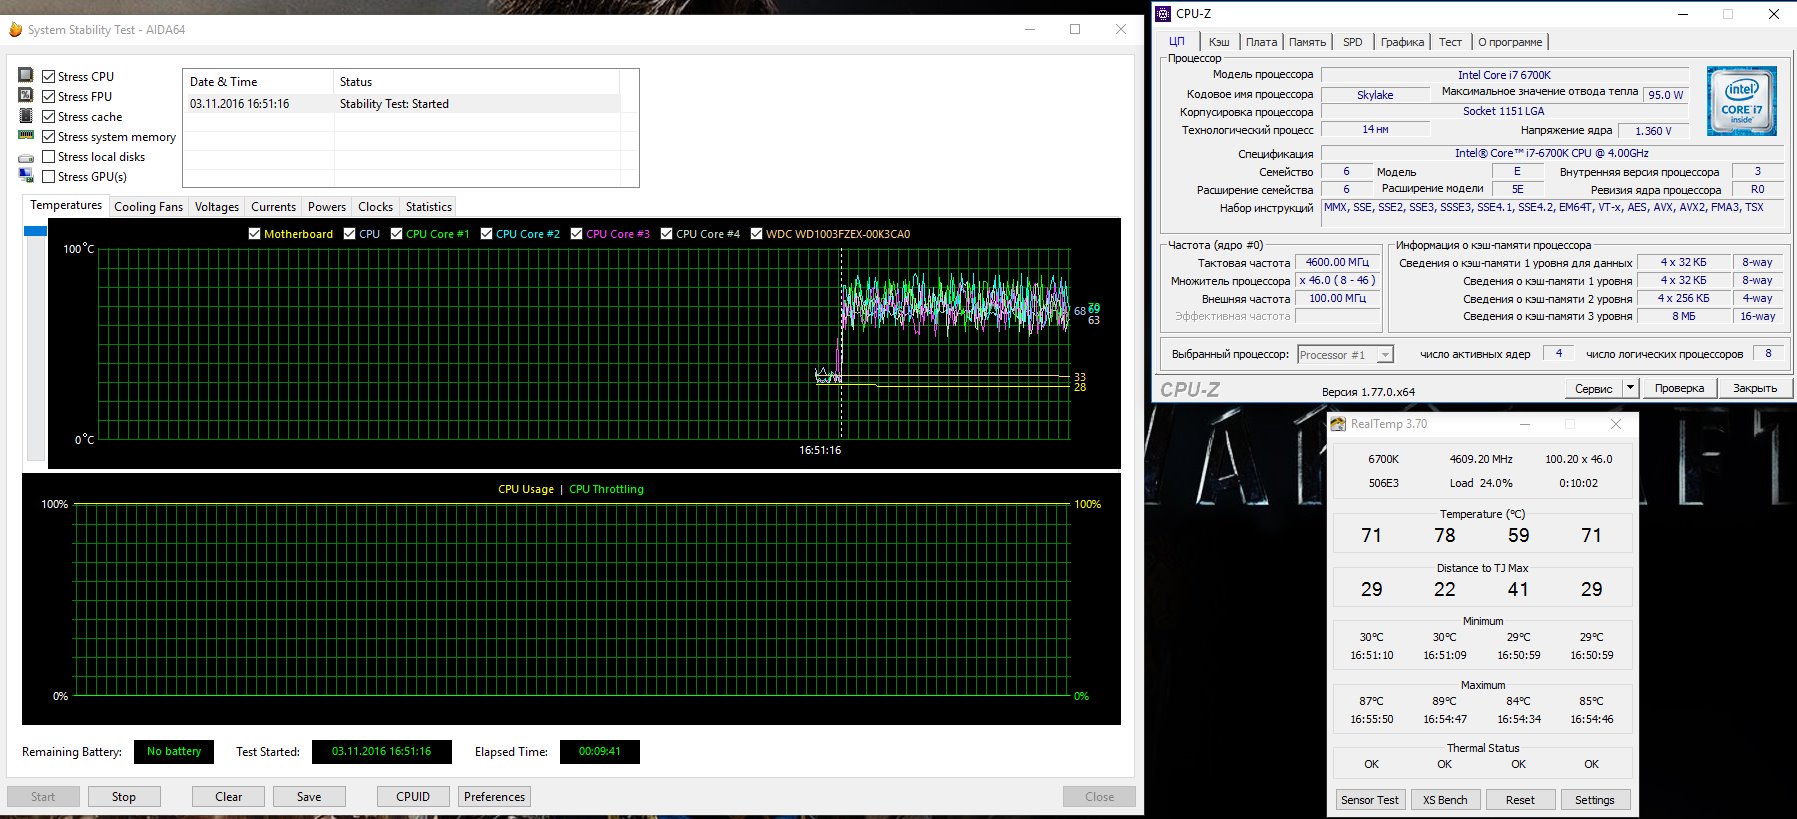Screen dimensions: 1797x819
Task: Select the Statistics tab
Action: tap(429, 207)
